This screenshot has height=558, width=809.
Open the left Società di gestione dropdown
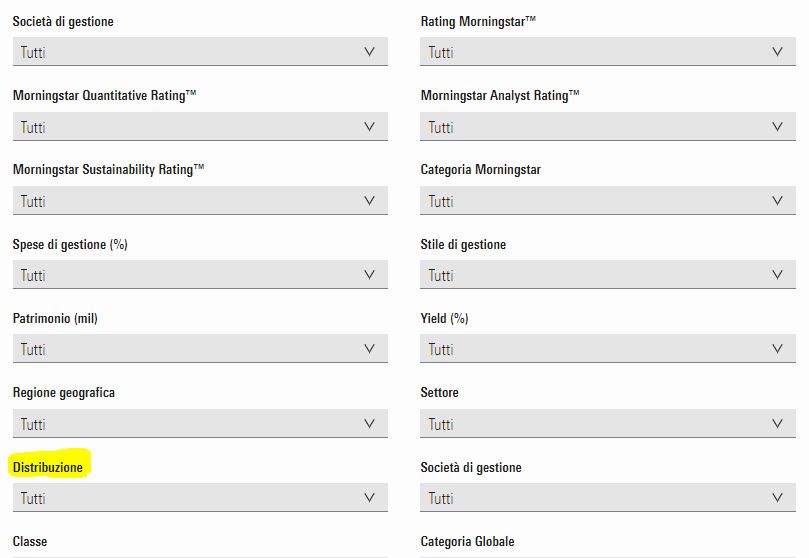point(200,52)
